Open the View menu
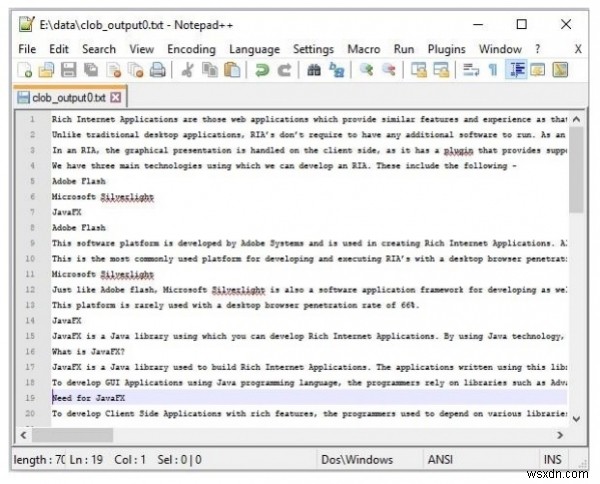600x484 pixels. tap(142, 49)
